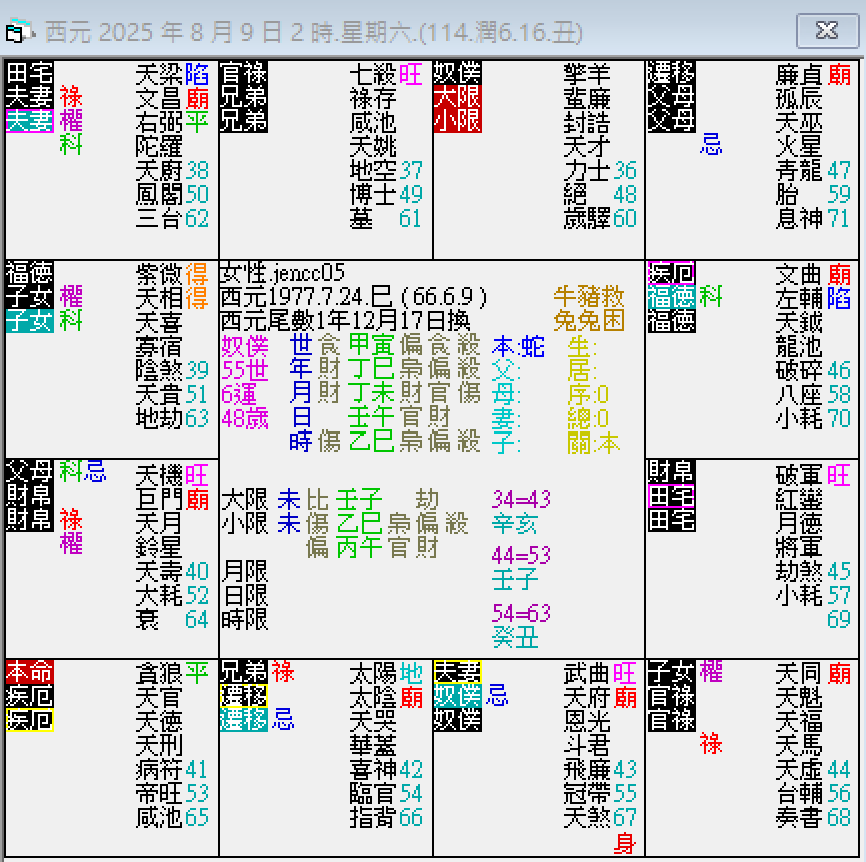Viewport: 866px width, 862px height.
Task: Select the '紅鸞' star entry
Action: (x=799, y=499)
